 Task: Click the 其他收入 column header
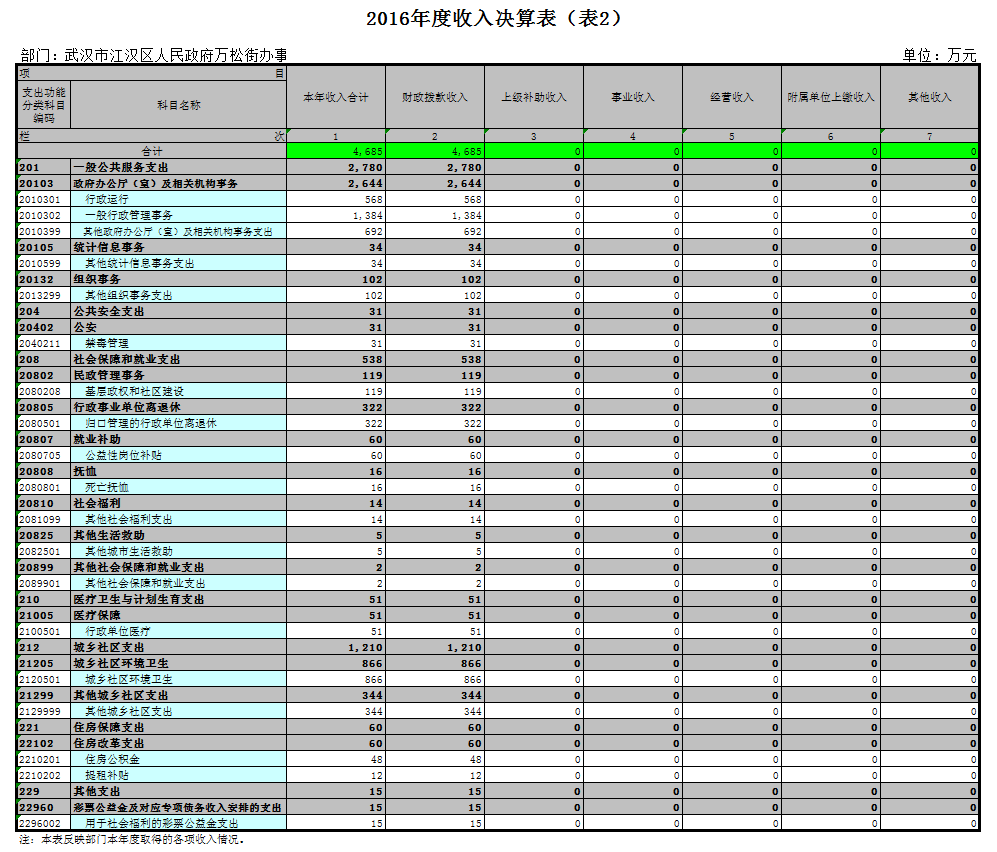(x=929, y=98)
